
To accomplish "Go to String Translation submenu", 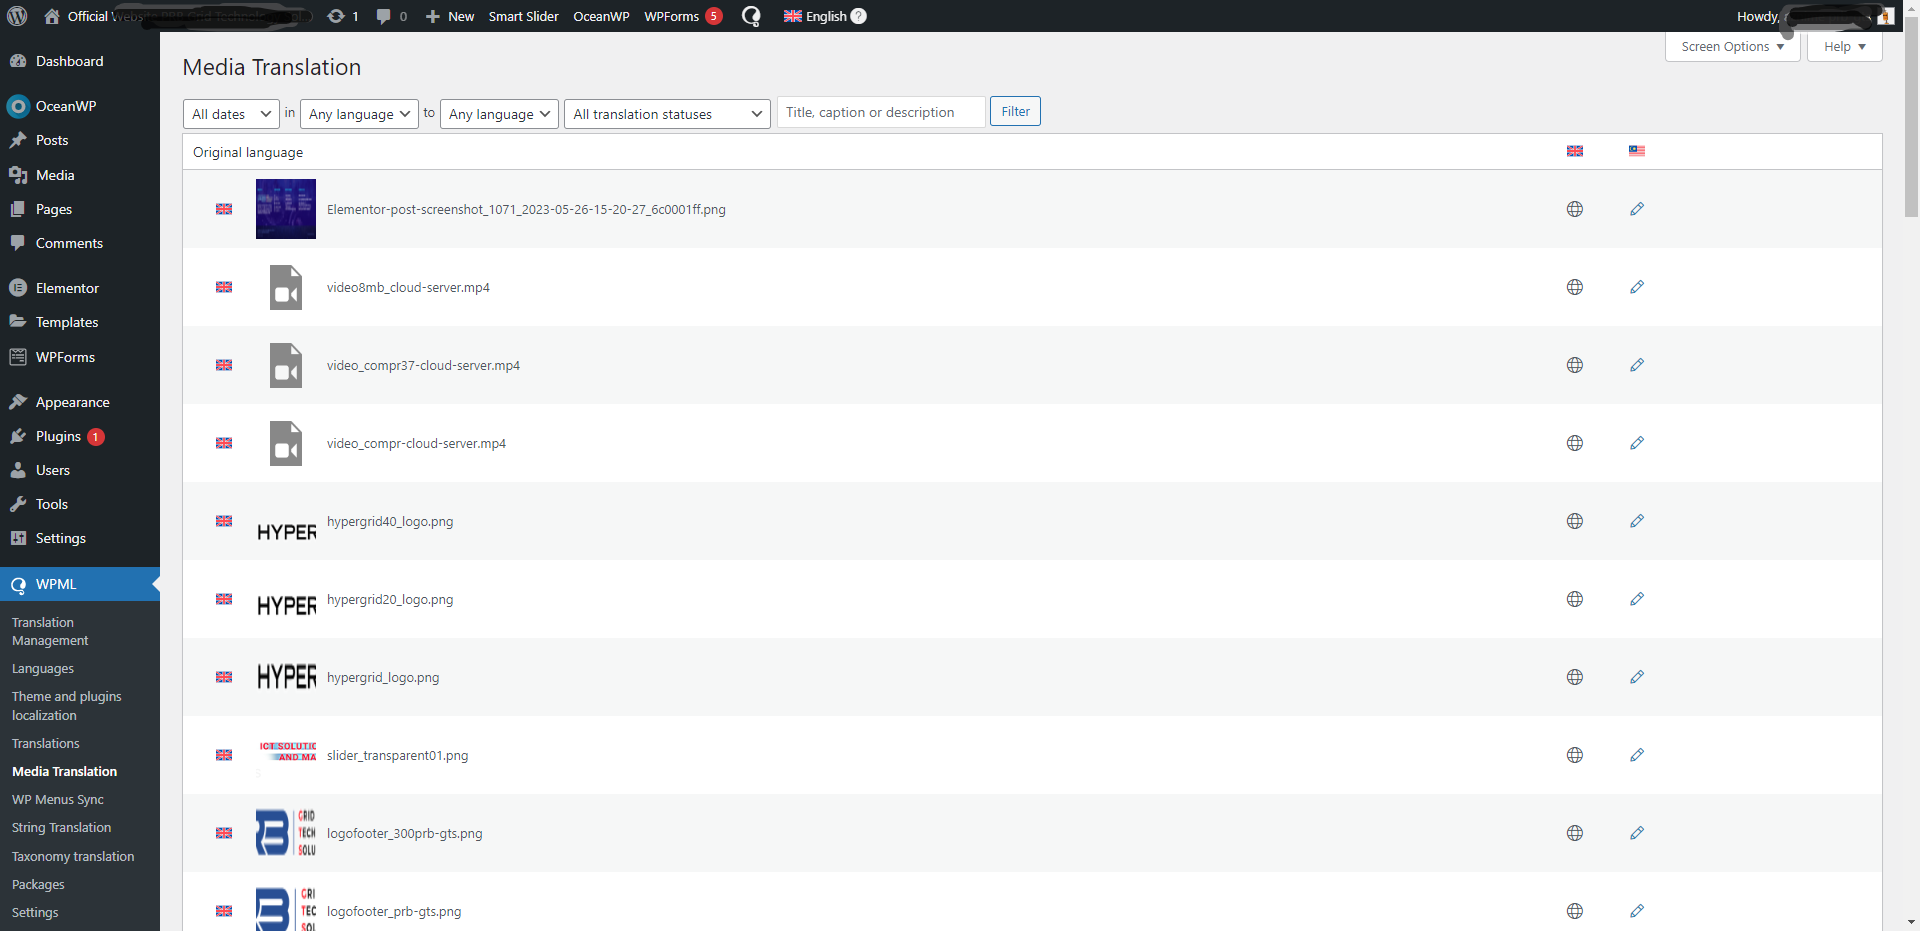I will 61,827.
